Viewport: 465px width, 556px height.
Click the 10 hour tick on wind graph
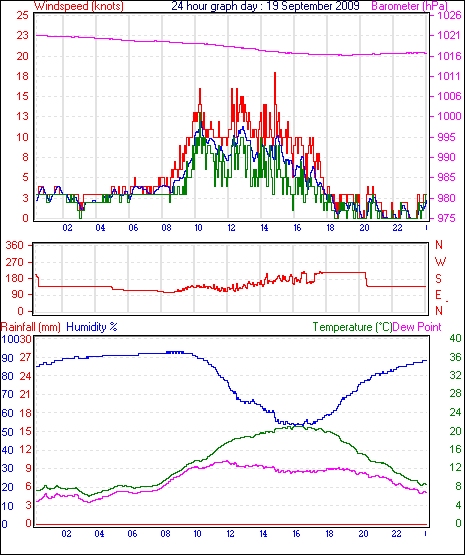[199, 228]
